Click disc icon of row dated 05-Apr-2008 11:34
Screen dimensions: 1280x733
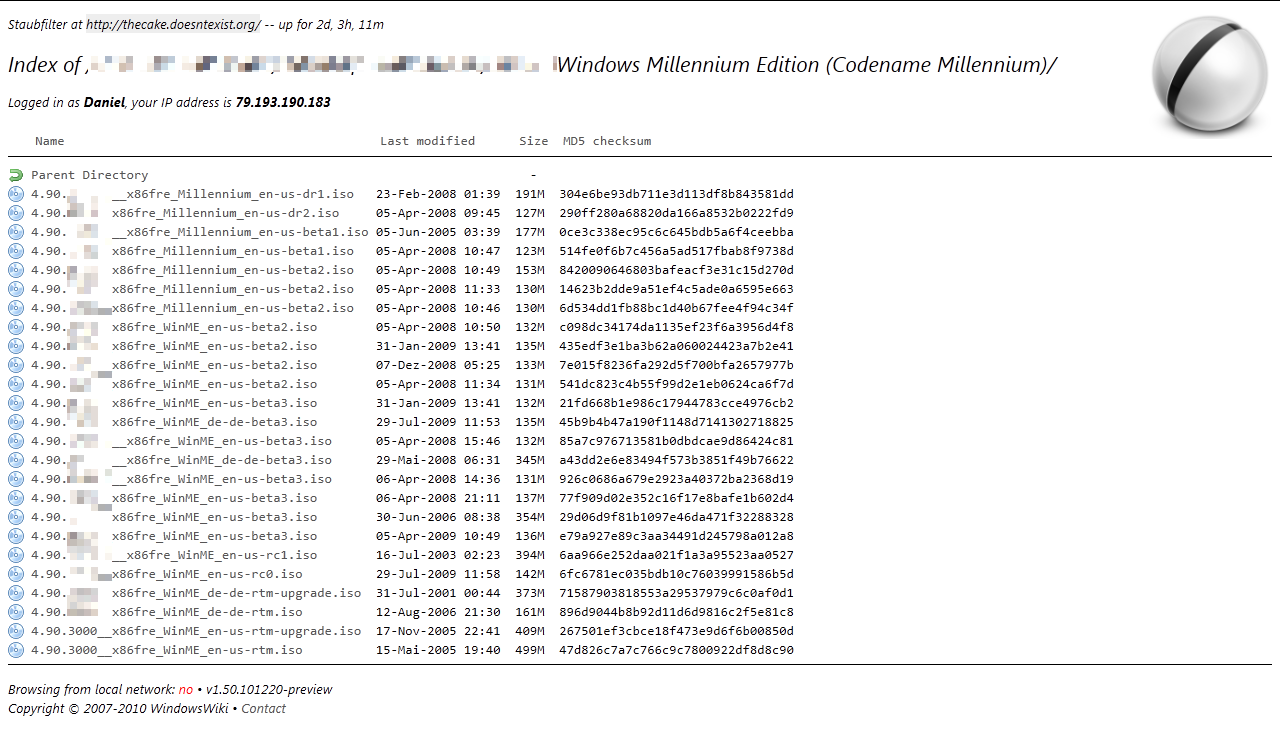click(x=15, y=384)
